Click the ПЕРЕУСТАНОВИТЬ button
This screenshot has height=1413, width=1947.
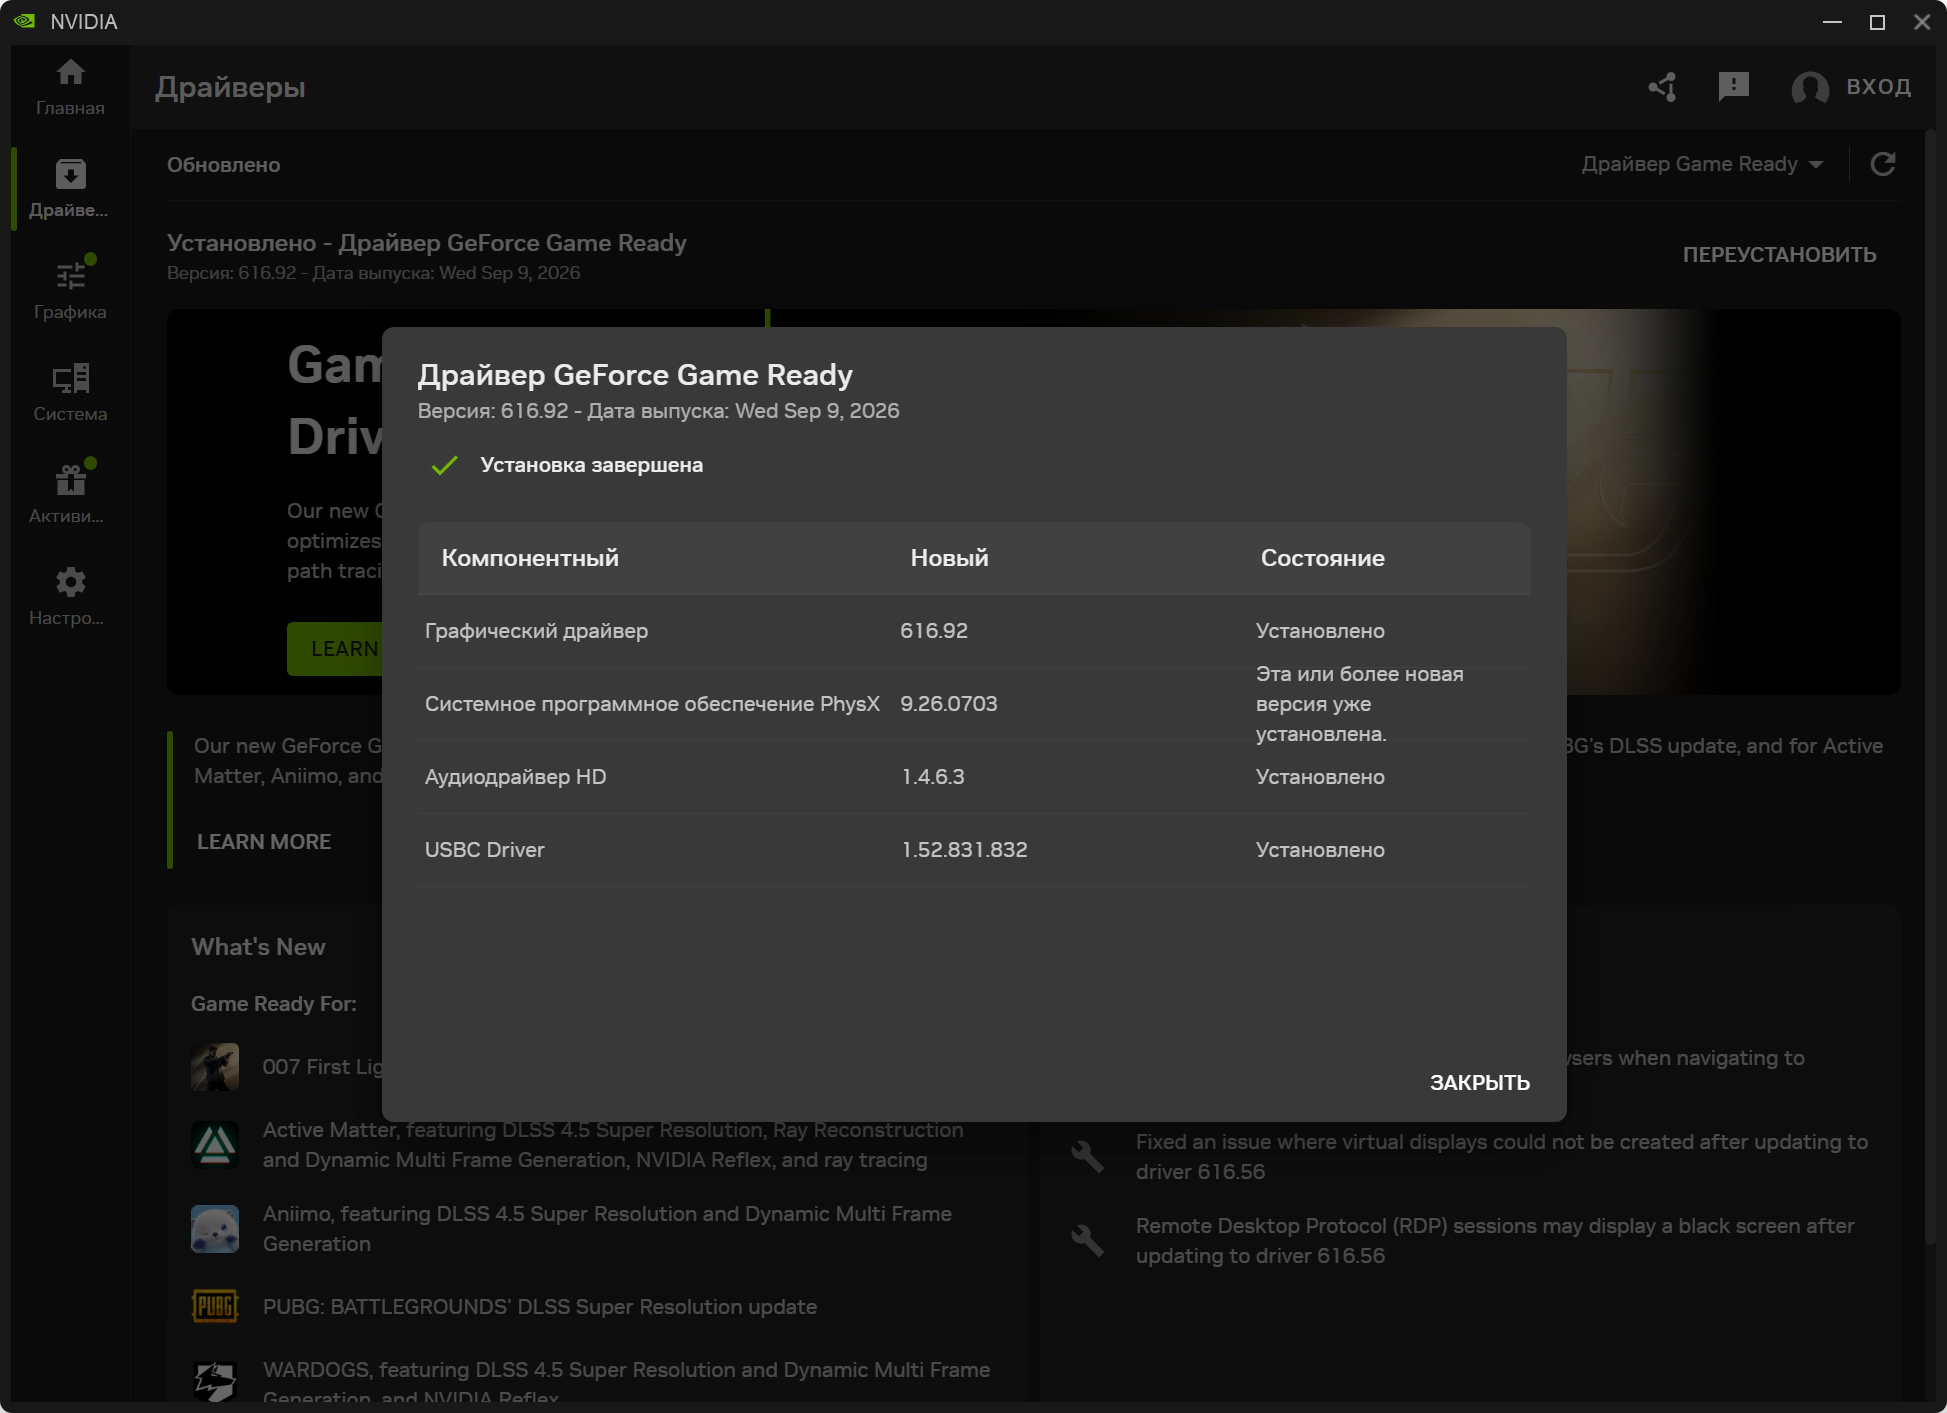(x=1779, y=254)
